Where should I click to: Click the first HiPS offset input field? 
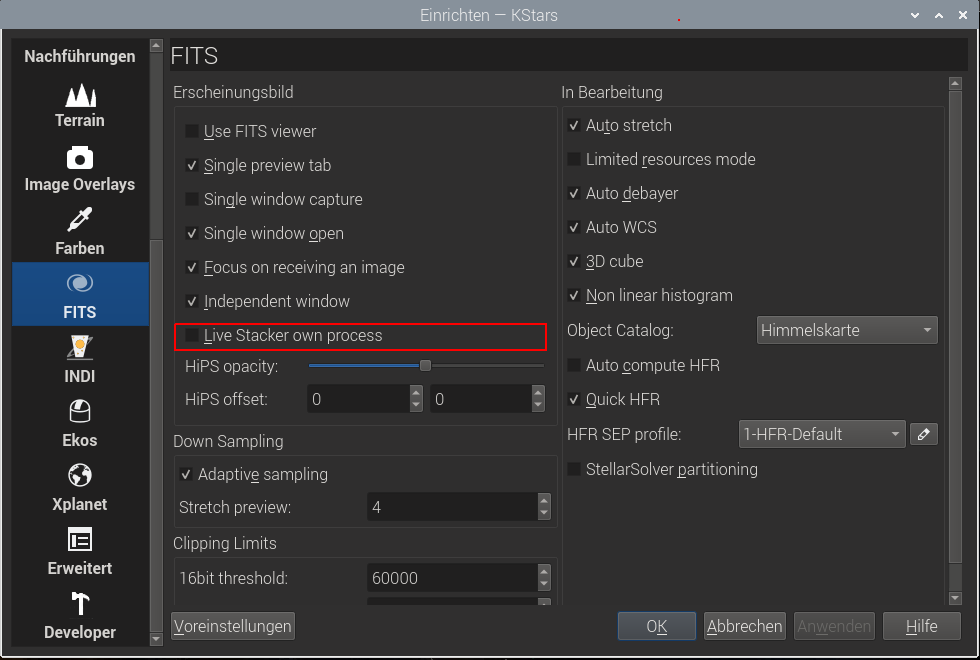(x=358, y=399)
